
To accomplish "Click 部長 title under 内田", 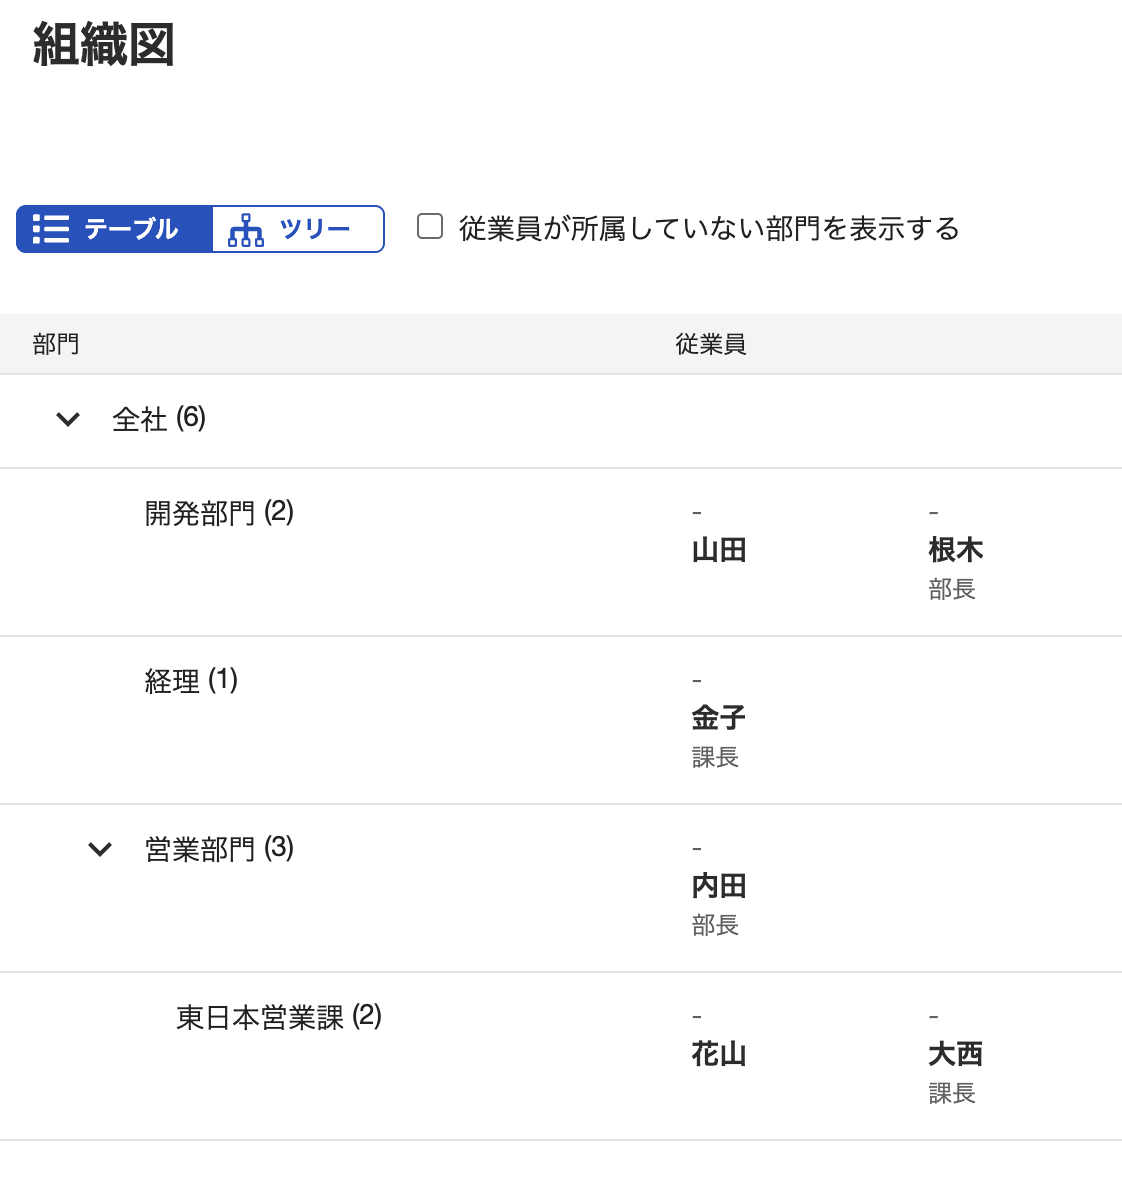I will tap(715, 925).
